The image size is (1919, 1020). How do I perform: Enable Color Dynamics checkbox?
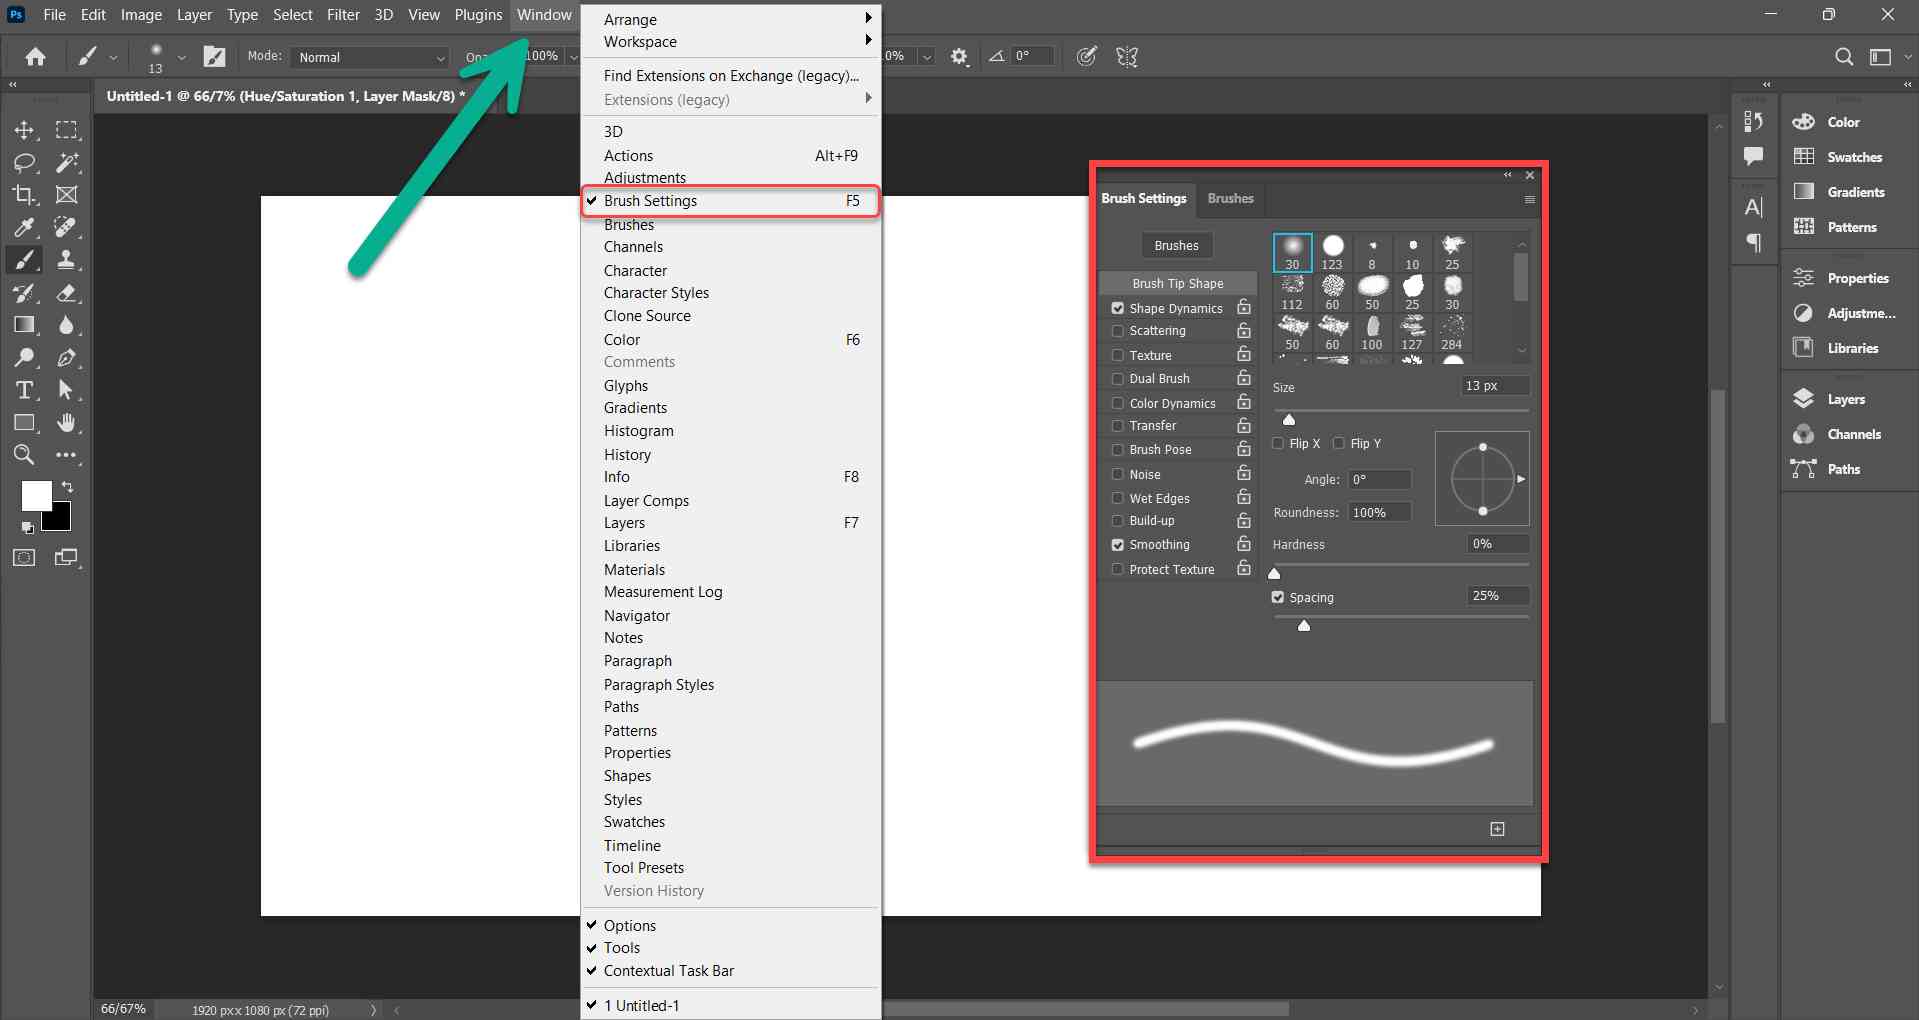coord(1118,403)
